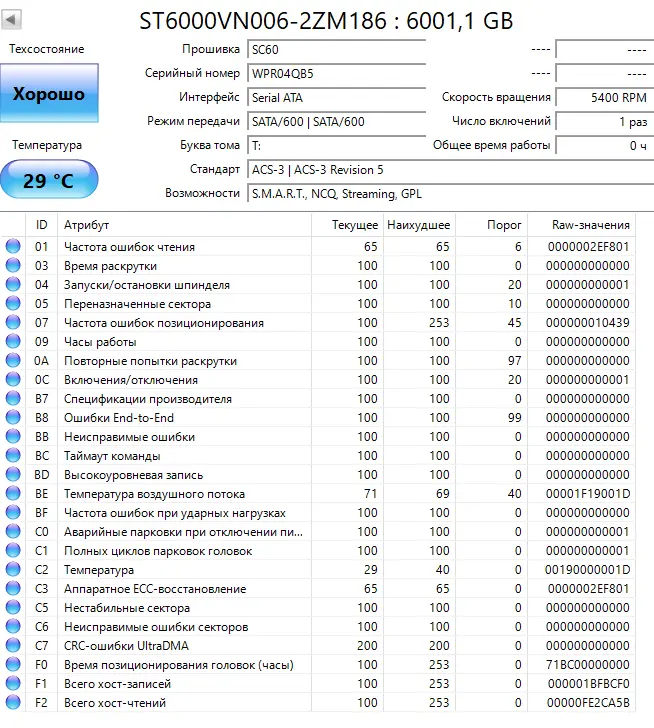Click status icon for Всего хост-записей
Viewport: 654px width, 728px height.
click(13, 684)
